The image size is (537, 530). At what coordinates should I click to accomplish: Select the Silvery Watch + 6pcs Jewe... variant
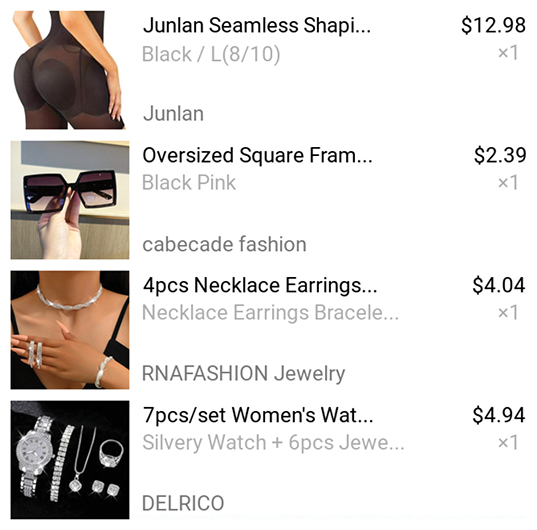pyautogui.click(x=273, y=442)
